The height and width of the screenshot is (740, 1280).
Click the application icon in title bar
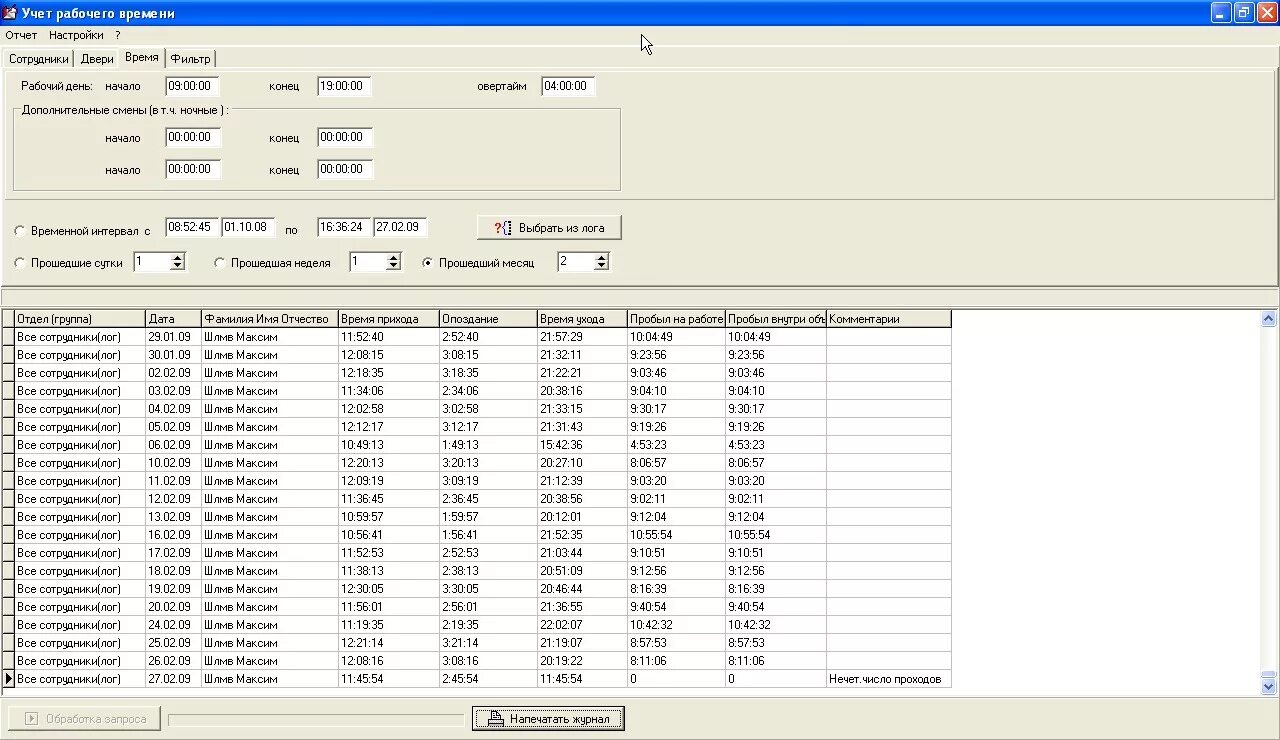point(11,13)
